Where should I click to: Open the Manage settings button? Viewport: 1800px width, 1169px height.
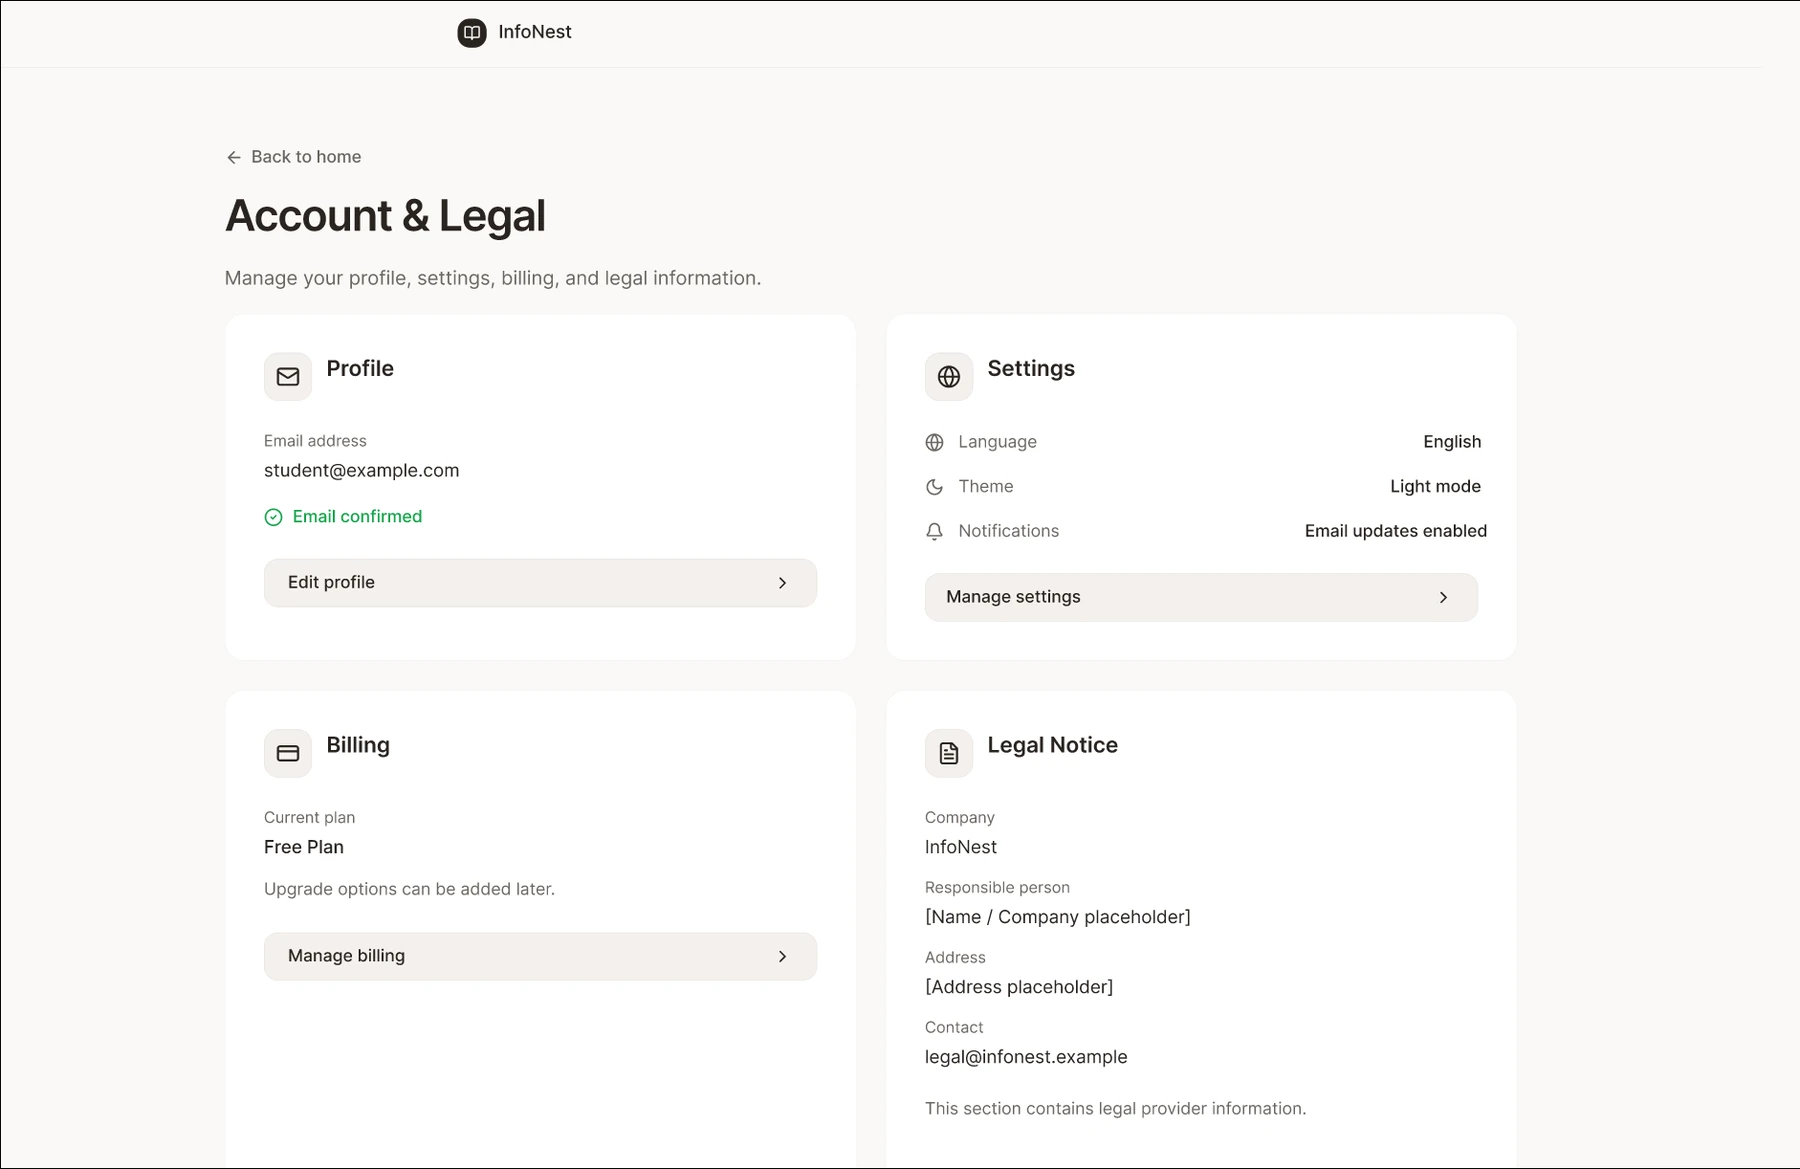coord(1201,597)
